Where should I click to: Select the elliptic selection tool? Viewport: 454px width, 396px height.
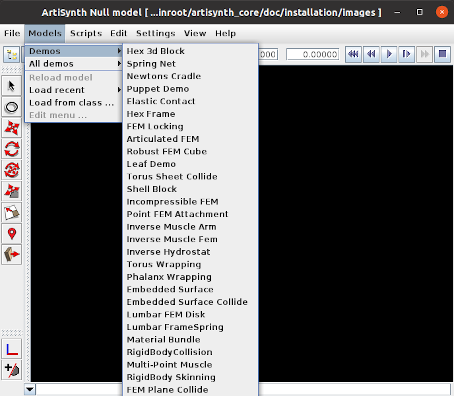[12, 107]
